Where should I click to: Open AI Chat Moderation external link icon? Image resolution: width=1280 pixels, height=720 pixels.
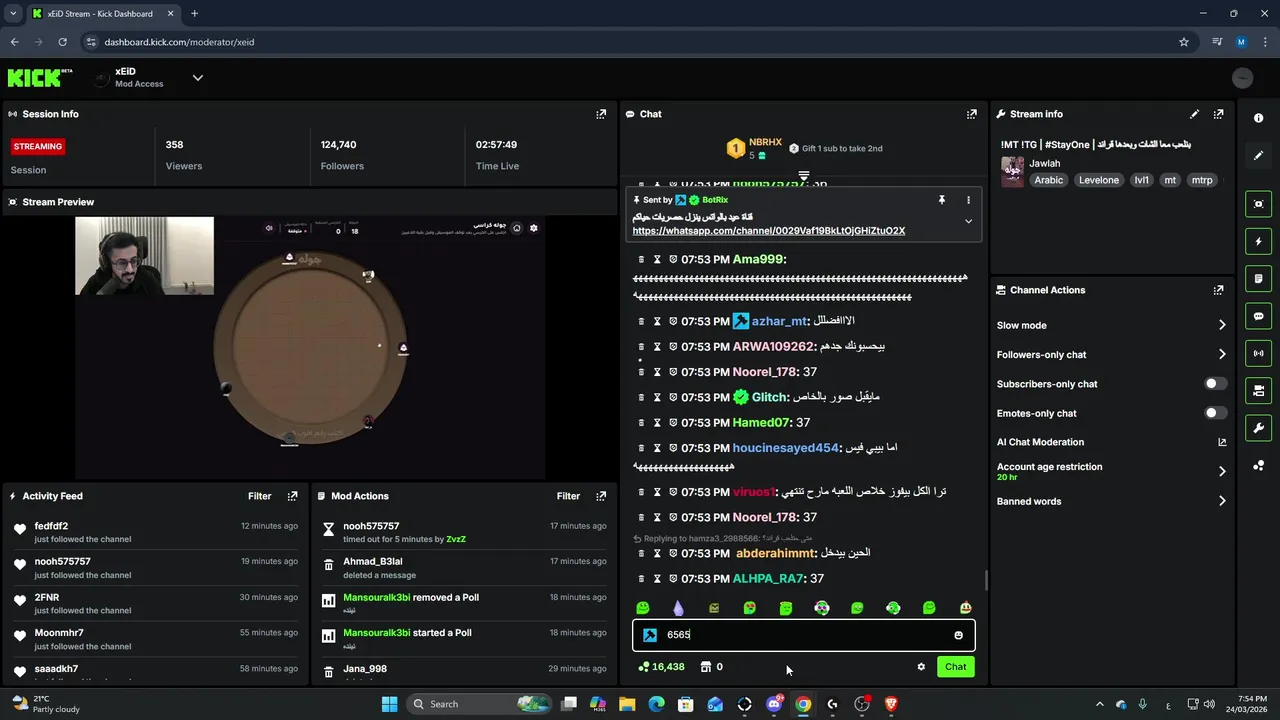[x=1221, y=442]
